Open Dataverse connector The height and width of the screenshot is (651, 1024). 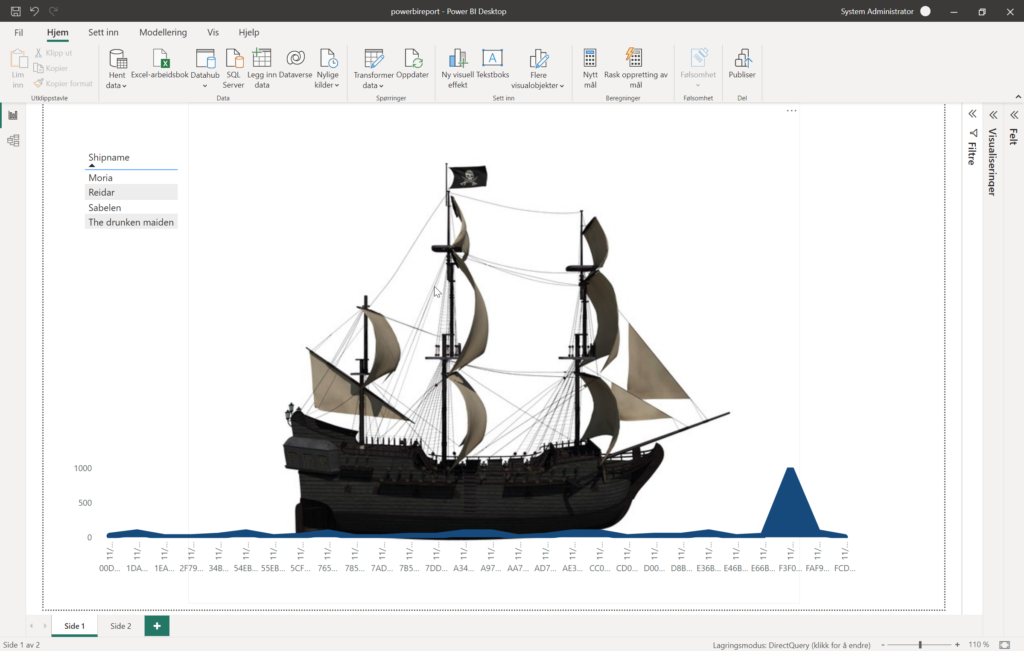point(295,64)
